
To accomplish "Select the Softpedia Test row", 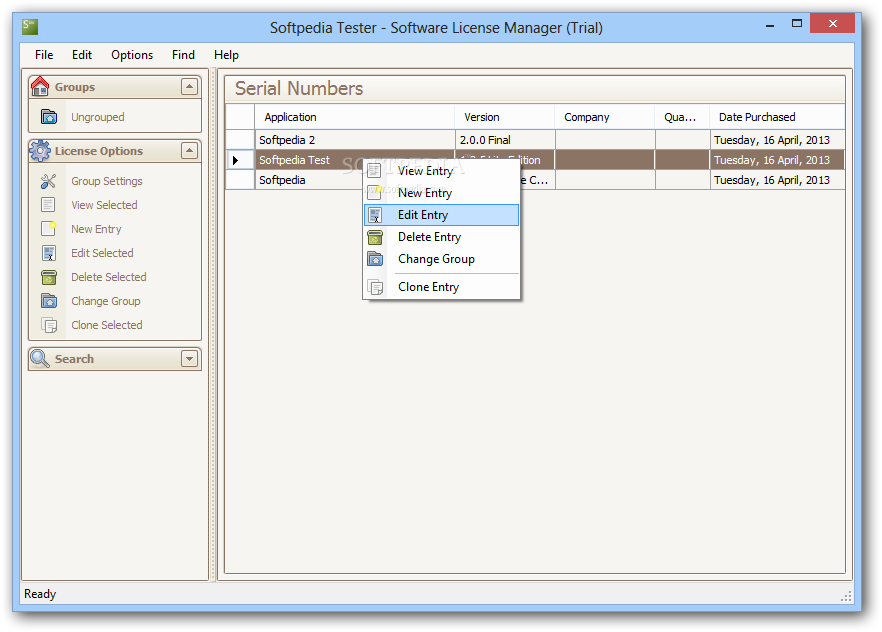I will click(x=536, y=160).
